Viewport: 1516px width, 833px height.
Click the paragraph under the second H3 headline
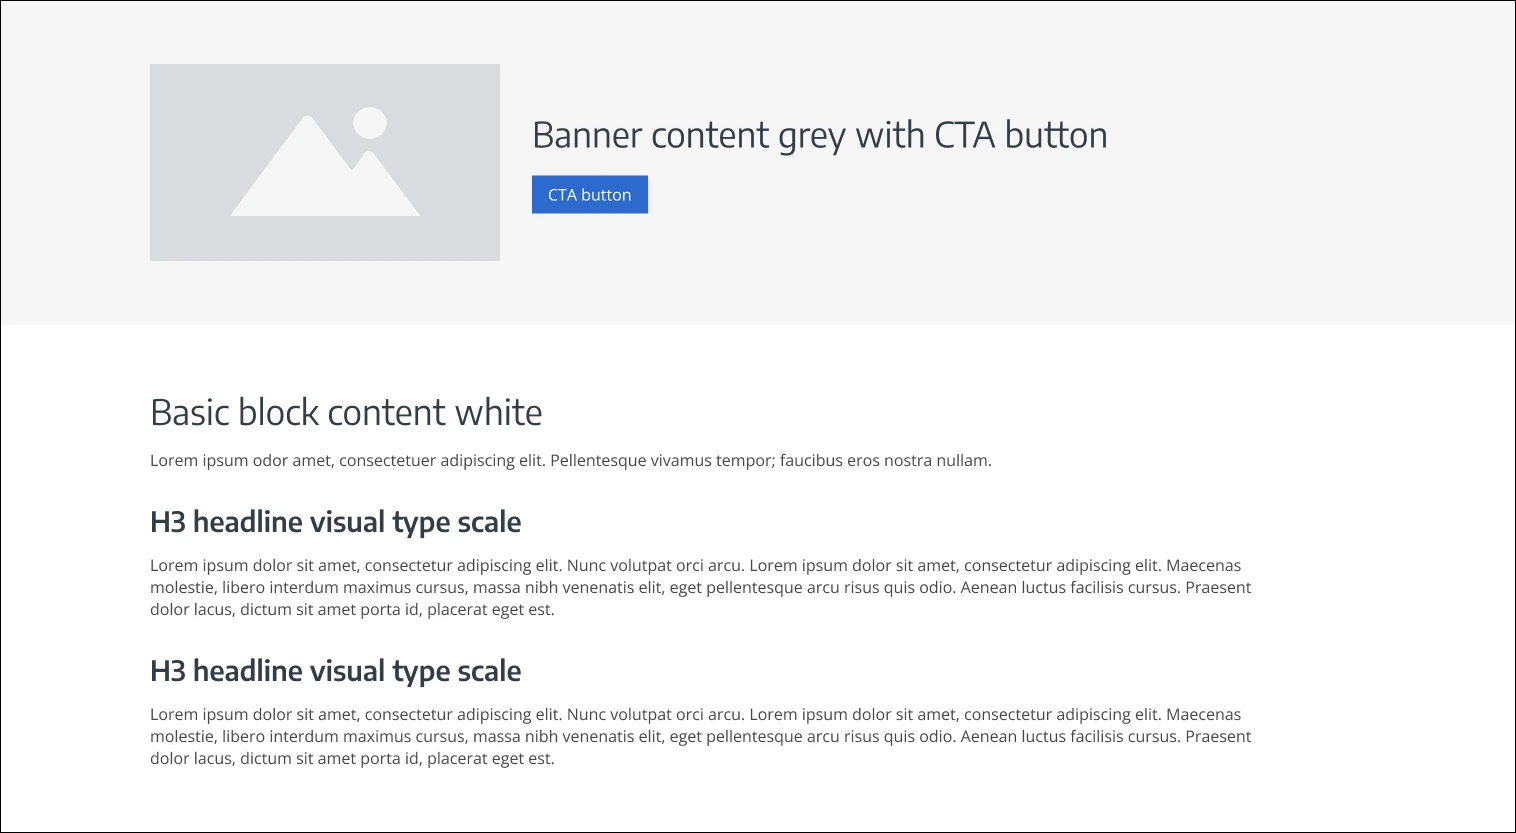[x=700, y=736]
